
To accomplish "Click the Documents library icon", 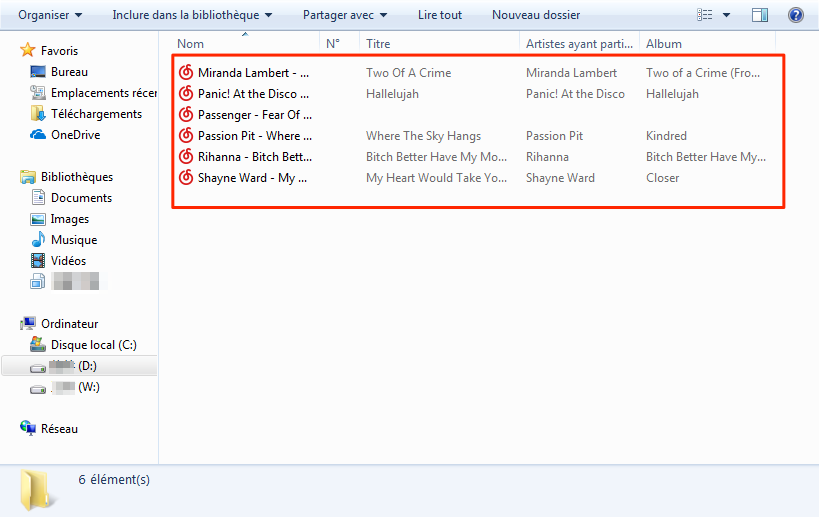I will click(x=38, y=197).
